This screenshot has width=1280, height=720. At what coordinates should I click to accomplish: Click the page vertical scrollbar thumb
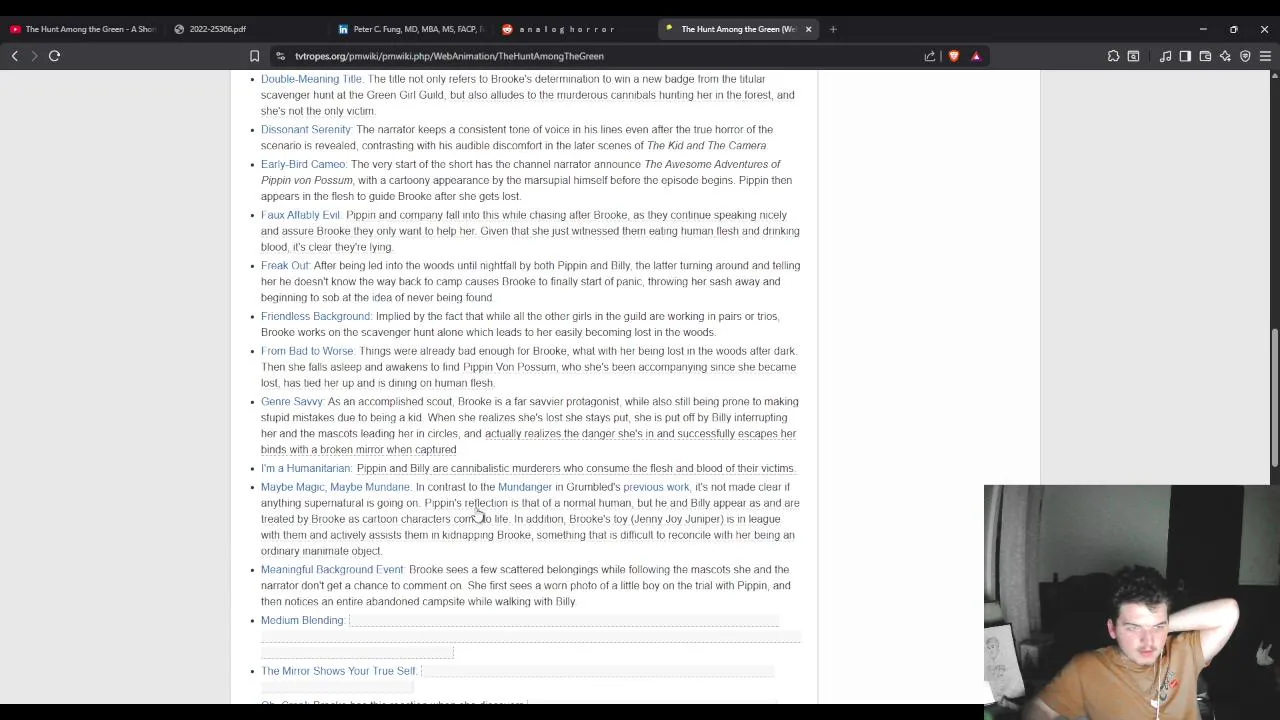pos(1274,397)
